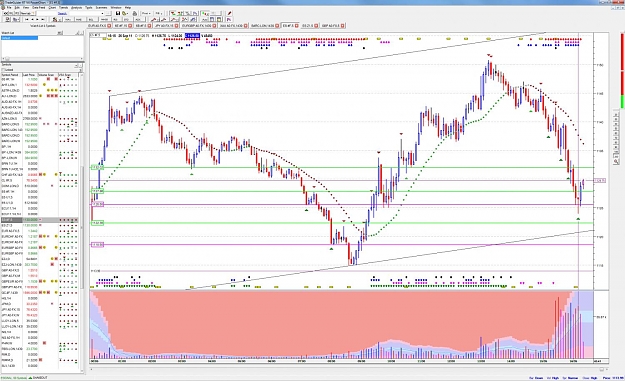625x381 pixels.
Task: Toggle the checkbox below the Symbols header
Action: [x=3, y=70]
